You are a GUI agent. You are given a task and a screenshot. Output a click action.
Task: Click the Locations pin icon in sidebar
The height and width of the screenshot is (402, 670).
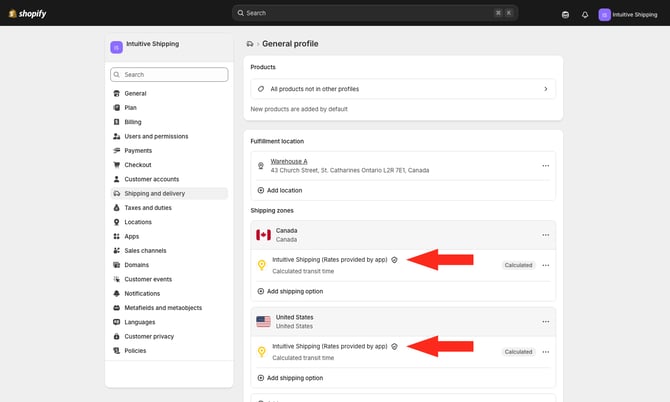(116, 222)
